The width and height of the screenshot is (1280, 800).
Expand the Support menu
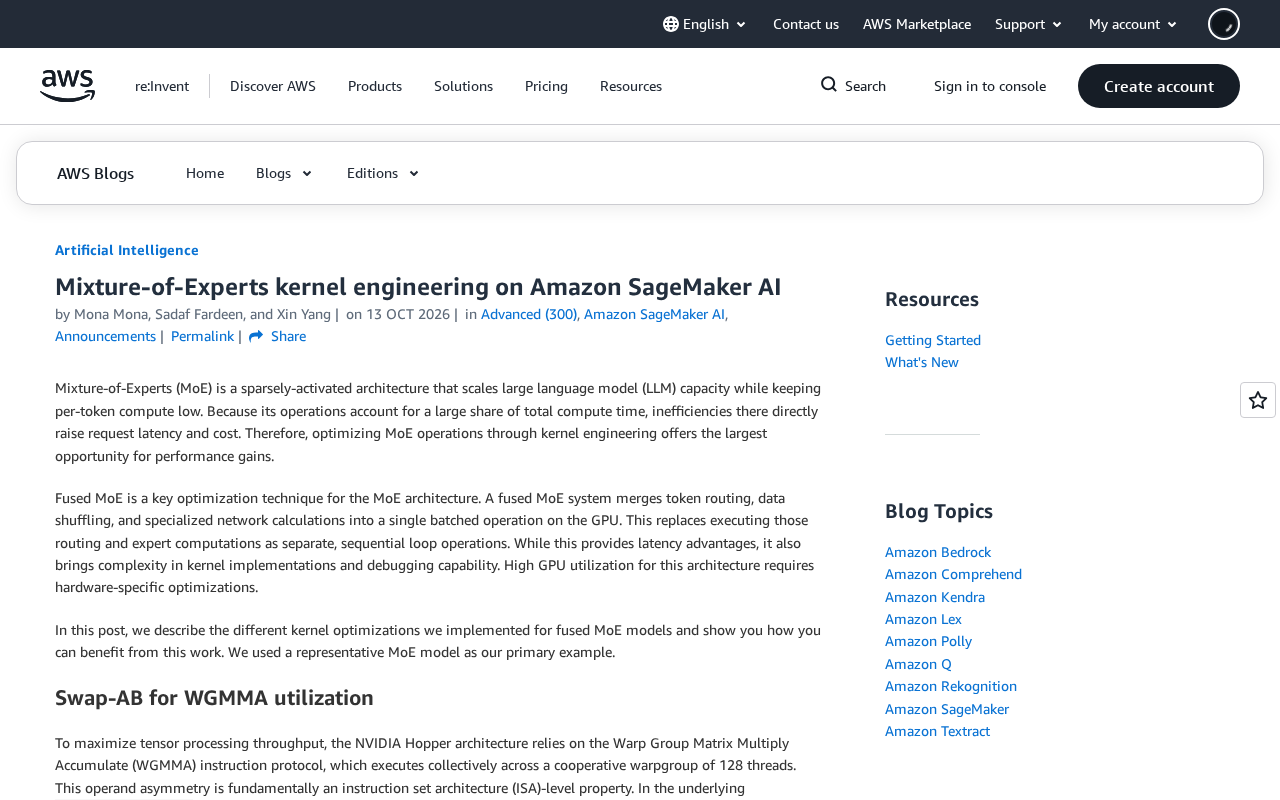tap(1029, 24)
